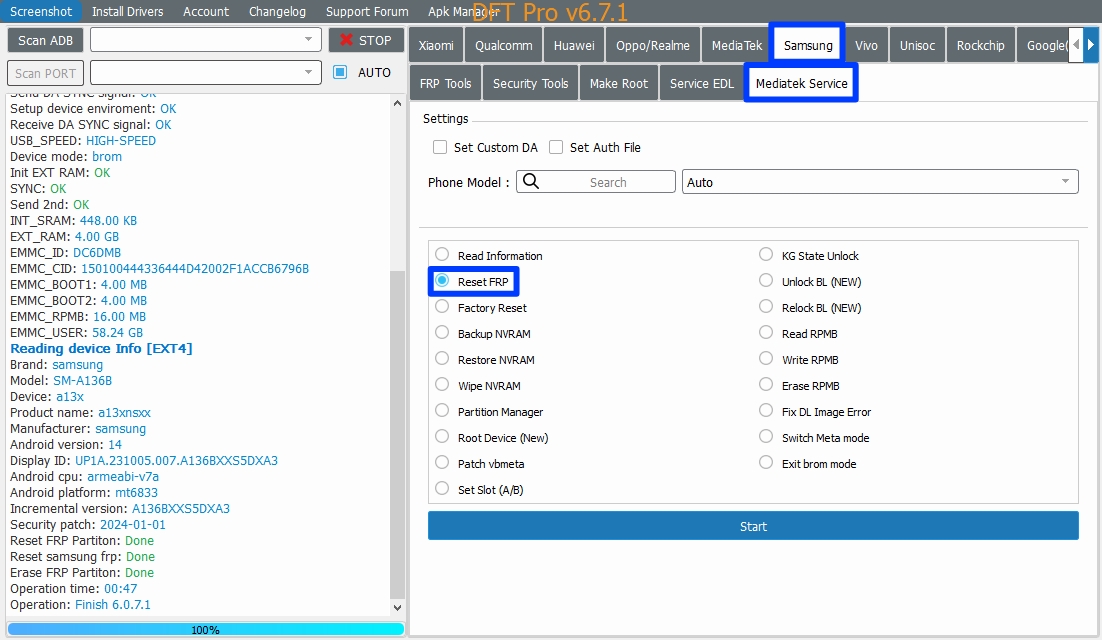Screen dimensions: 1102x640
Task: Click the Phone Model Search field
Action: pyautogui.click(x=596, y=182)
